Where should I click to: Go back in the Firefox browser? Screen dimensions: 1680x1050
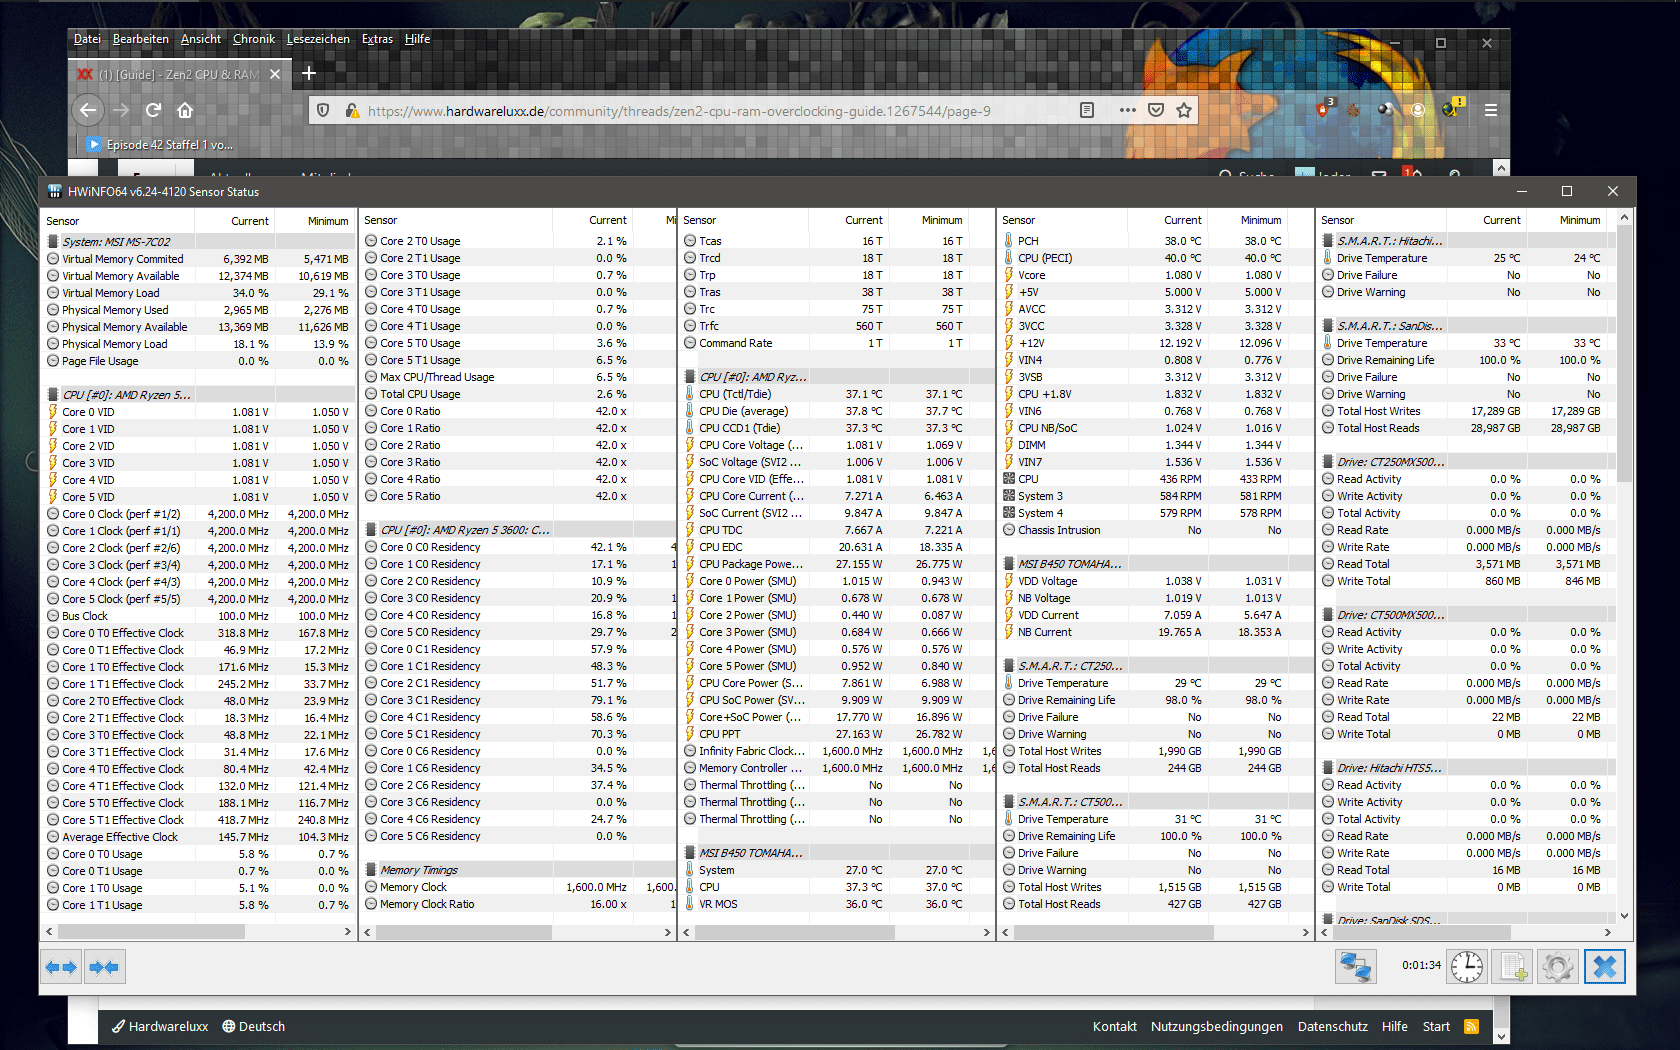(88, 110)
